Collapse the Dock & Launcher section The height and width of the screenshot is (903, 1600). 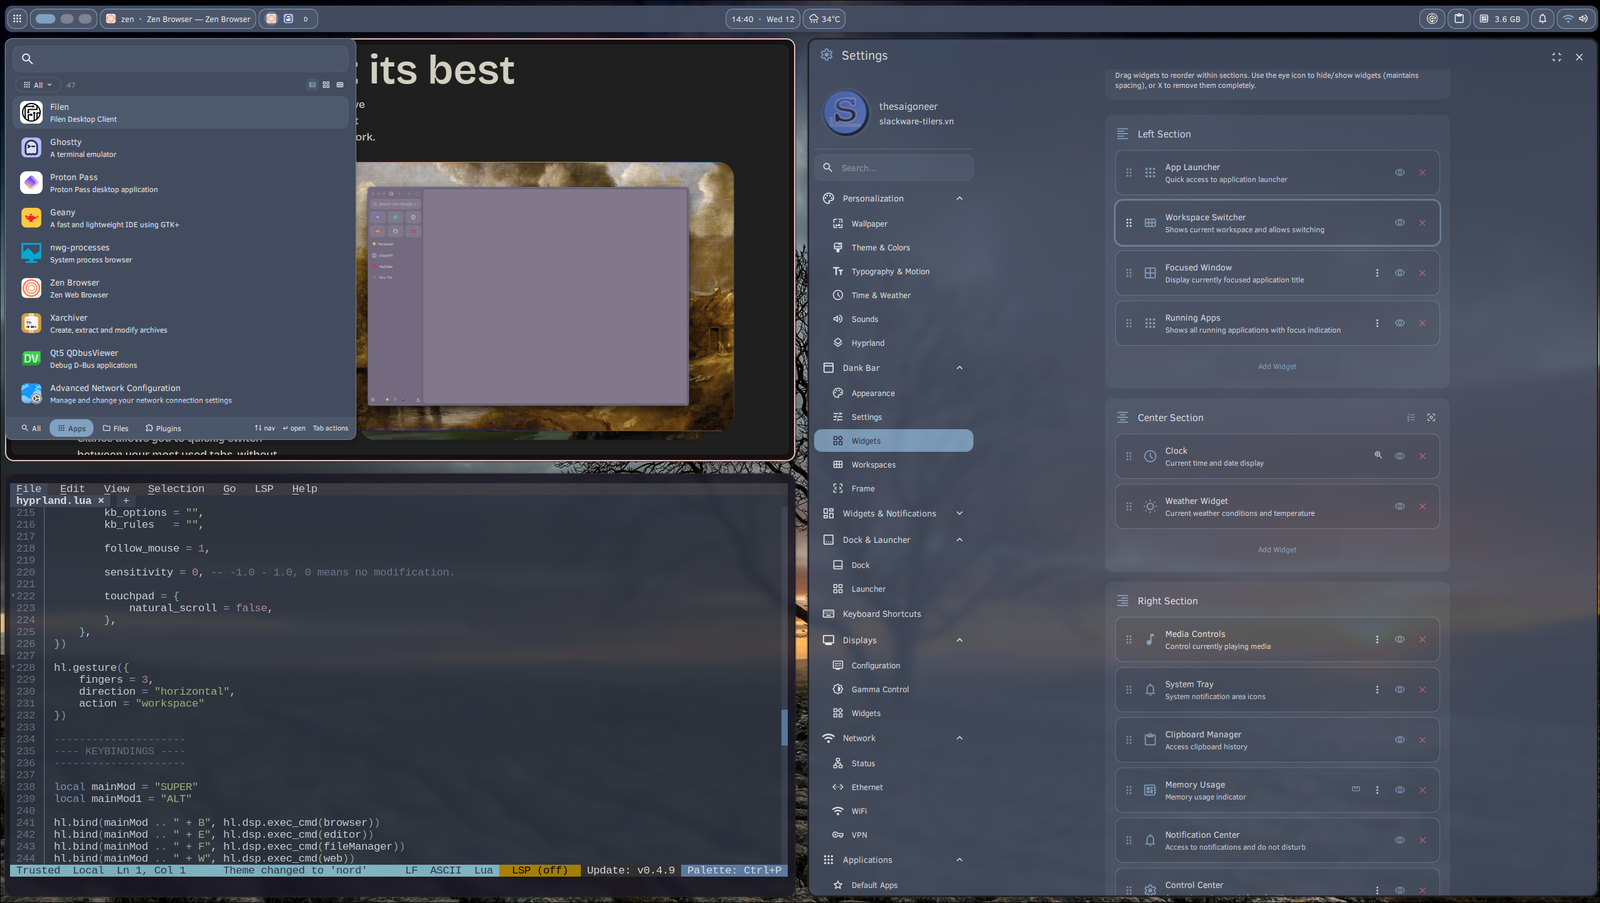point(959,540)
